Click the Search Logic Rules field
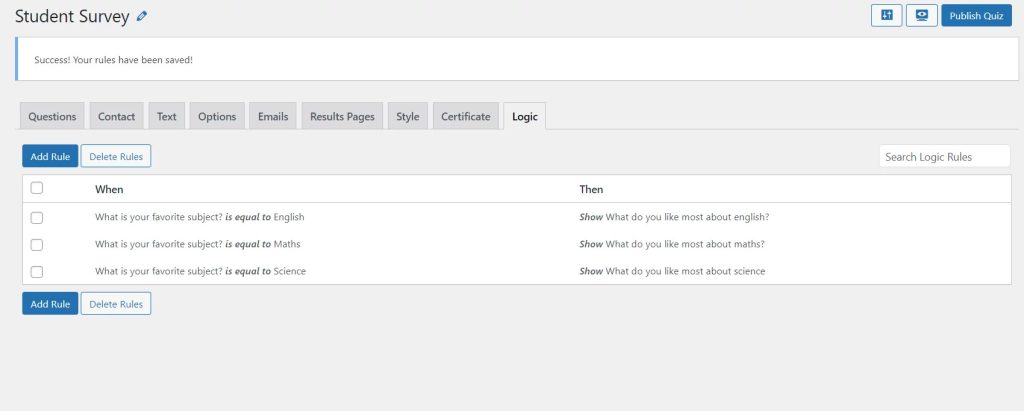Screen dimensions: 1024x411 click(x=944, y=157)
